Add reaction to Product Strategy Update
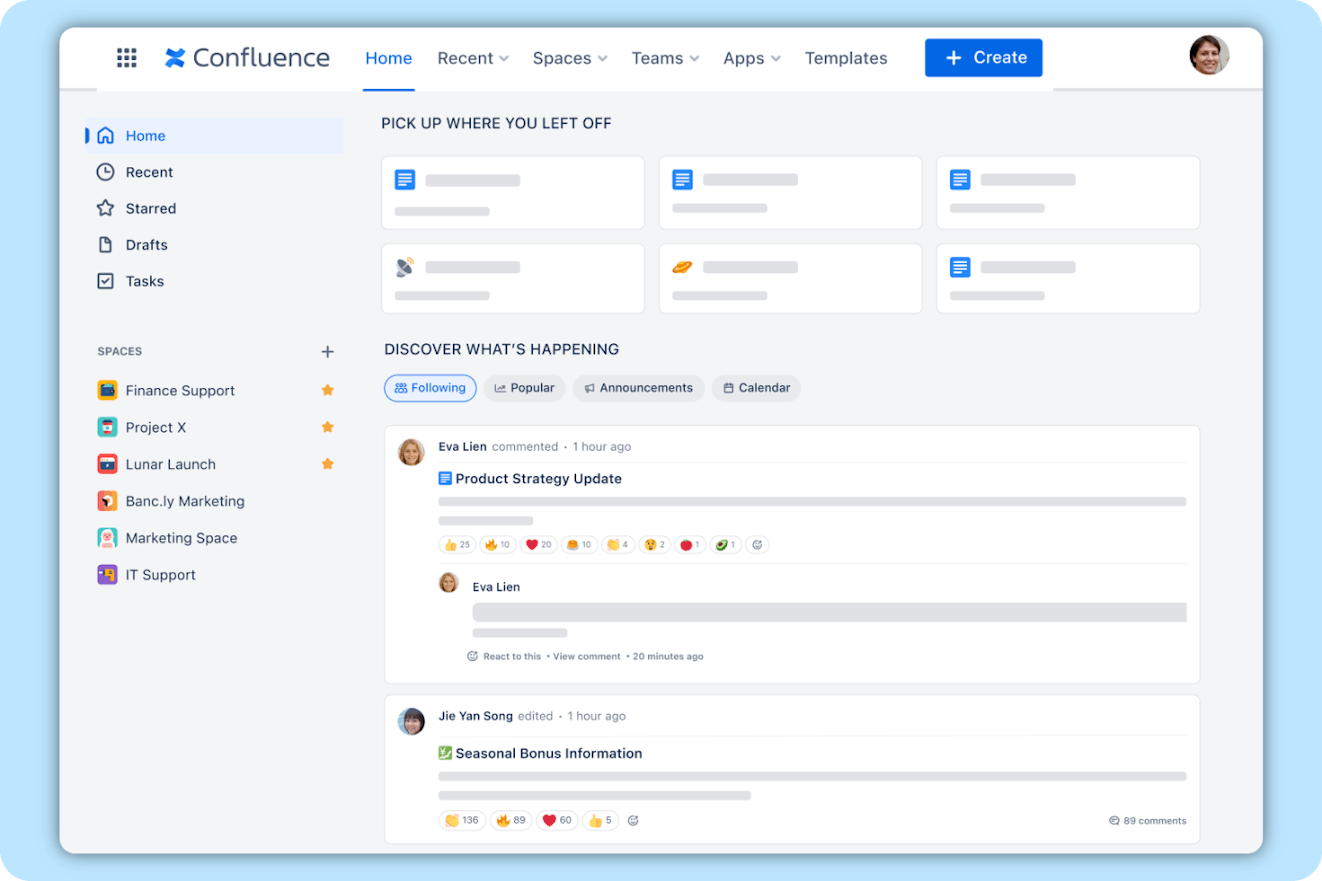The height and width of the screenshot is (881, 1322). point(758,545)
